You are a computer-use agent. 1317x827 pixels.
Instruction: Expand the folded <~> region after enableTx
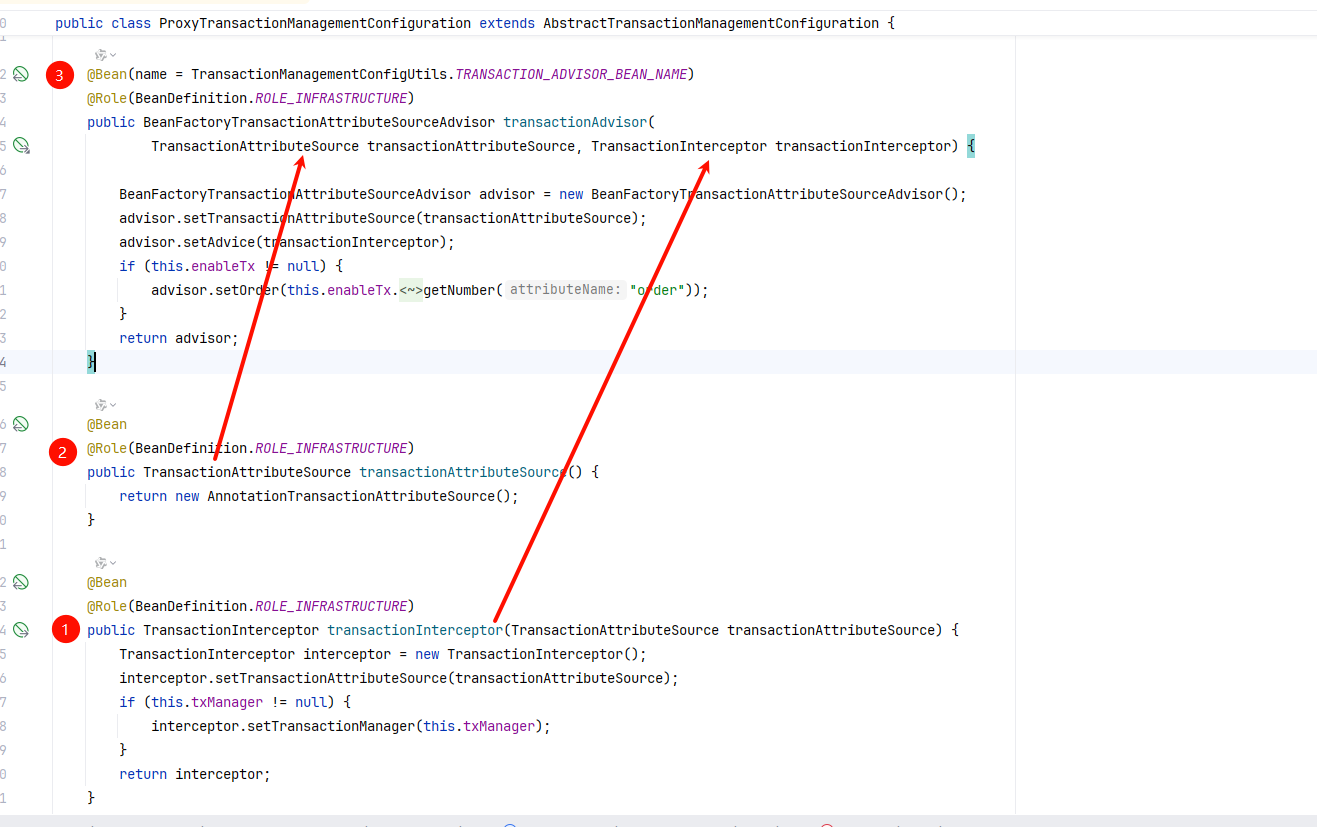point(411,290)
